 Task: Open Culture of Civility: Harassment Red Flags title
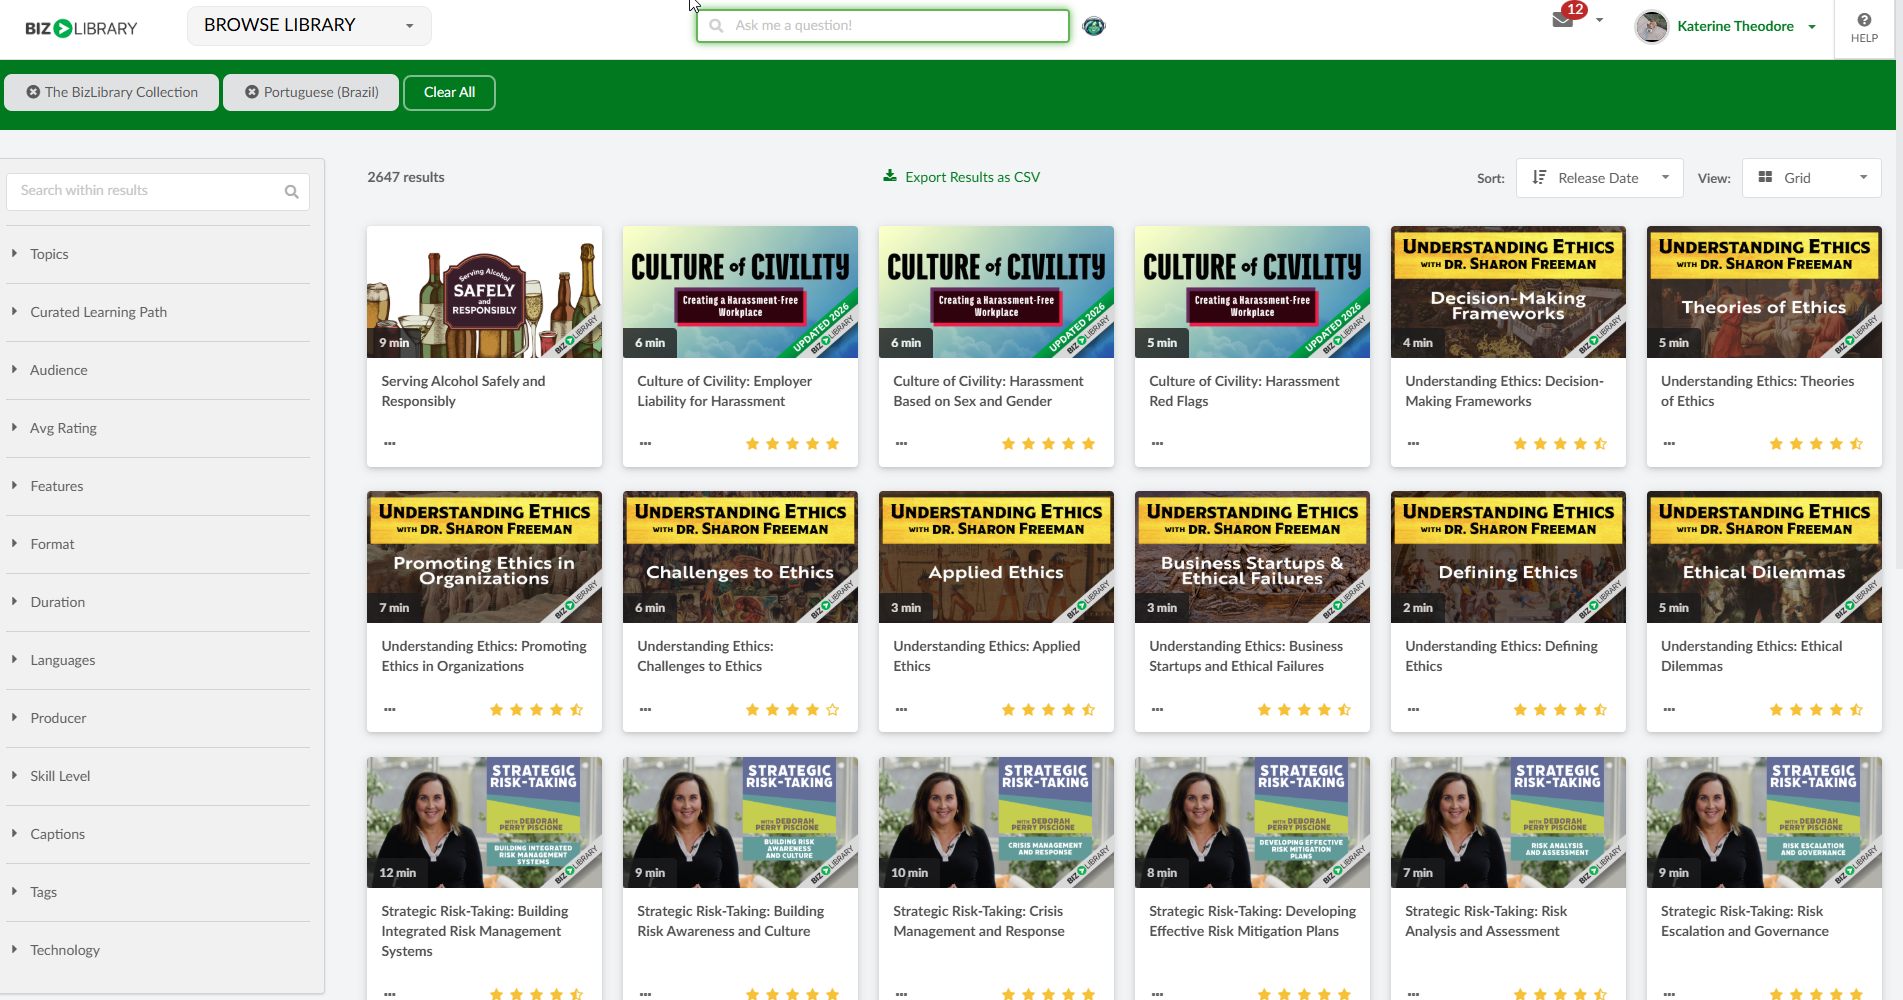click(1244, 391)
